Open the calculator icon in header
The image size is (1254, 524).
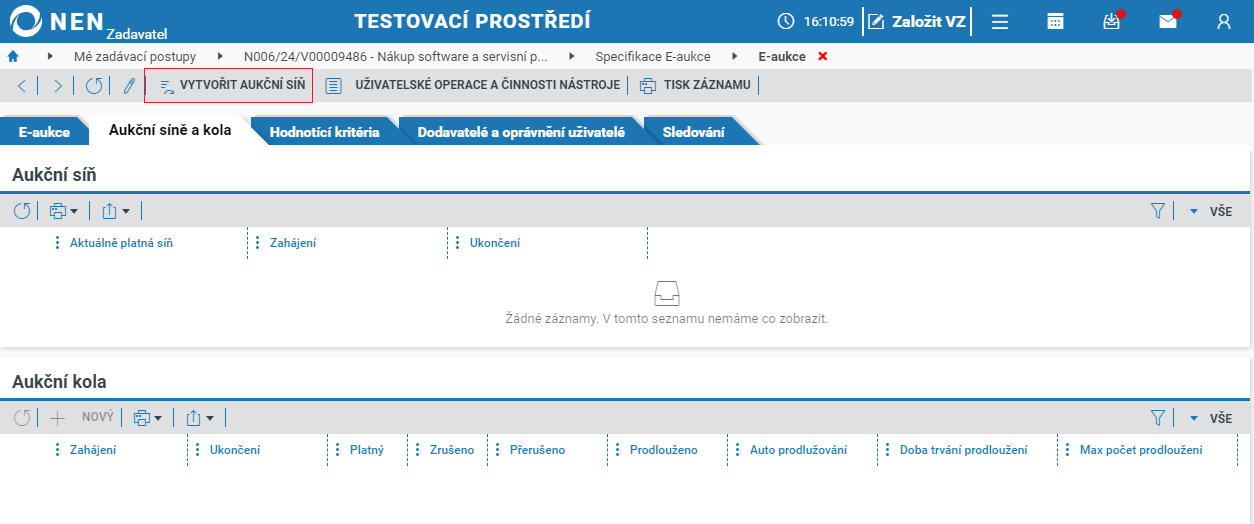1055,21
